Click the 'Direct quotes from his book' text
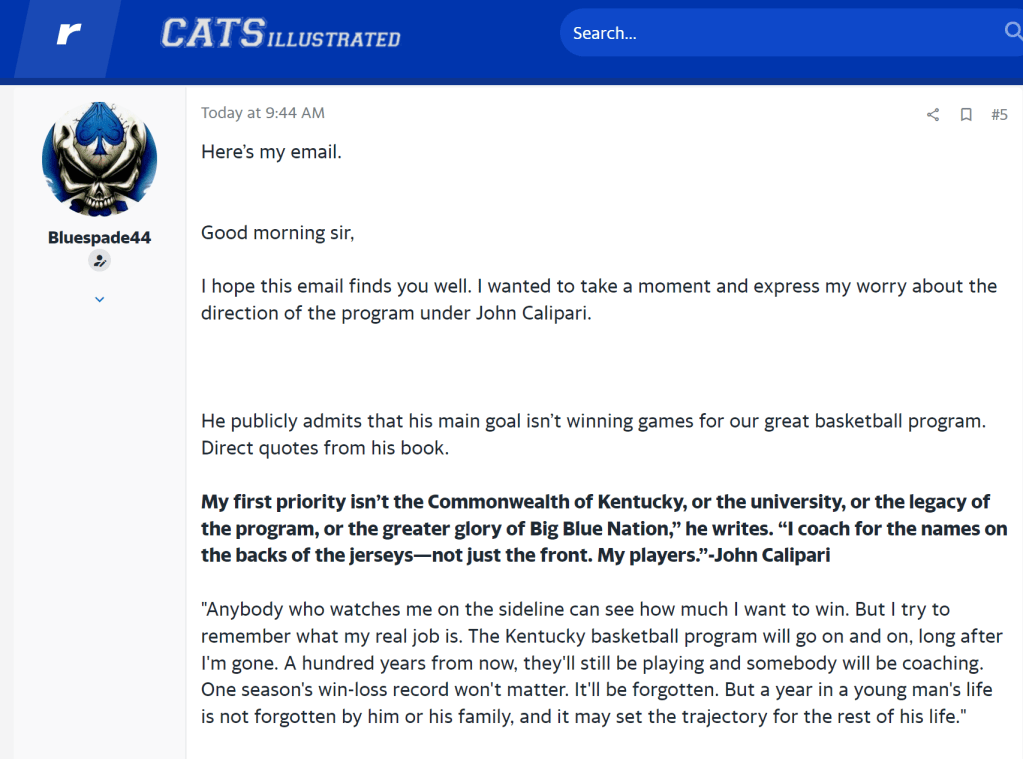The height and width of the screenshot is (759, 1023). coord(325,448)
